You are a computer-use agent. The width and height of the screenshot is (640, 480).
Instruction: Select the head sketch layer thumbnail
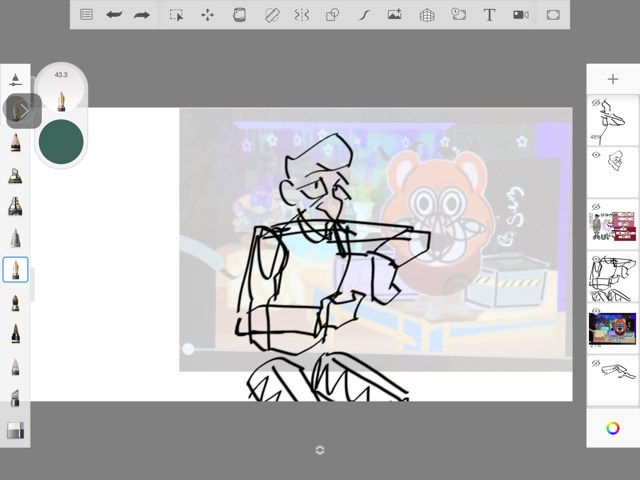613,173
